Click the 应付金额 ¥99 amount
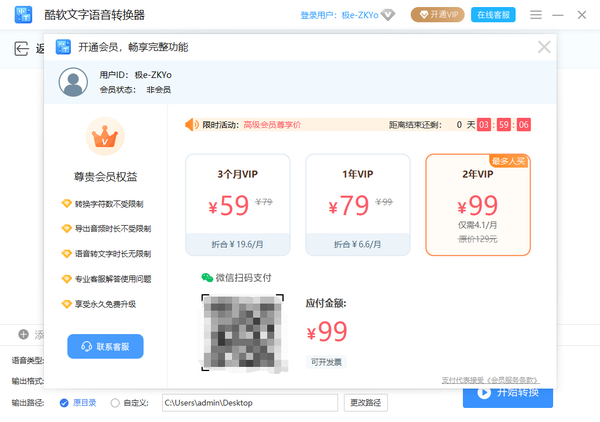The height and width of the screenshot is (422, 600). point(327,331)
